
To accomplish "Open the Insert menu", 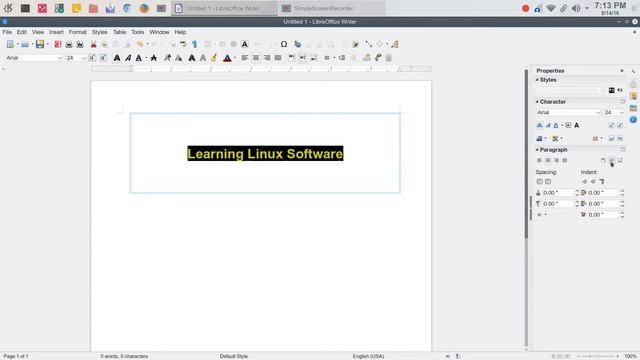I will [56, 32].
